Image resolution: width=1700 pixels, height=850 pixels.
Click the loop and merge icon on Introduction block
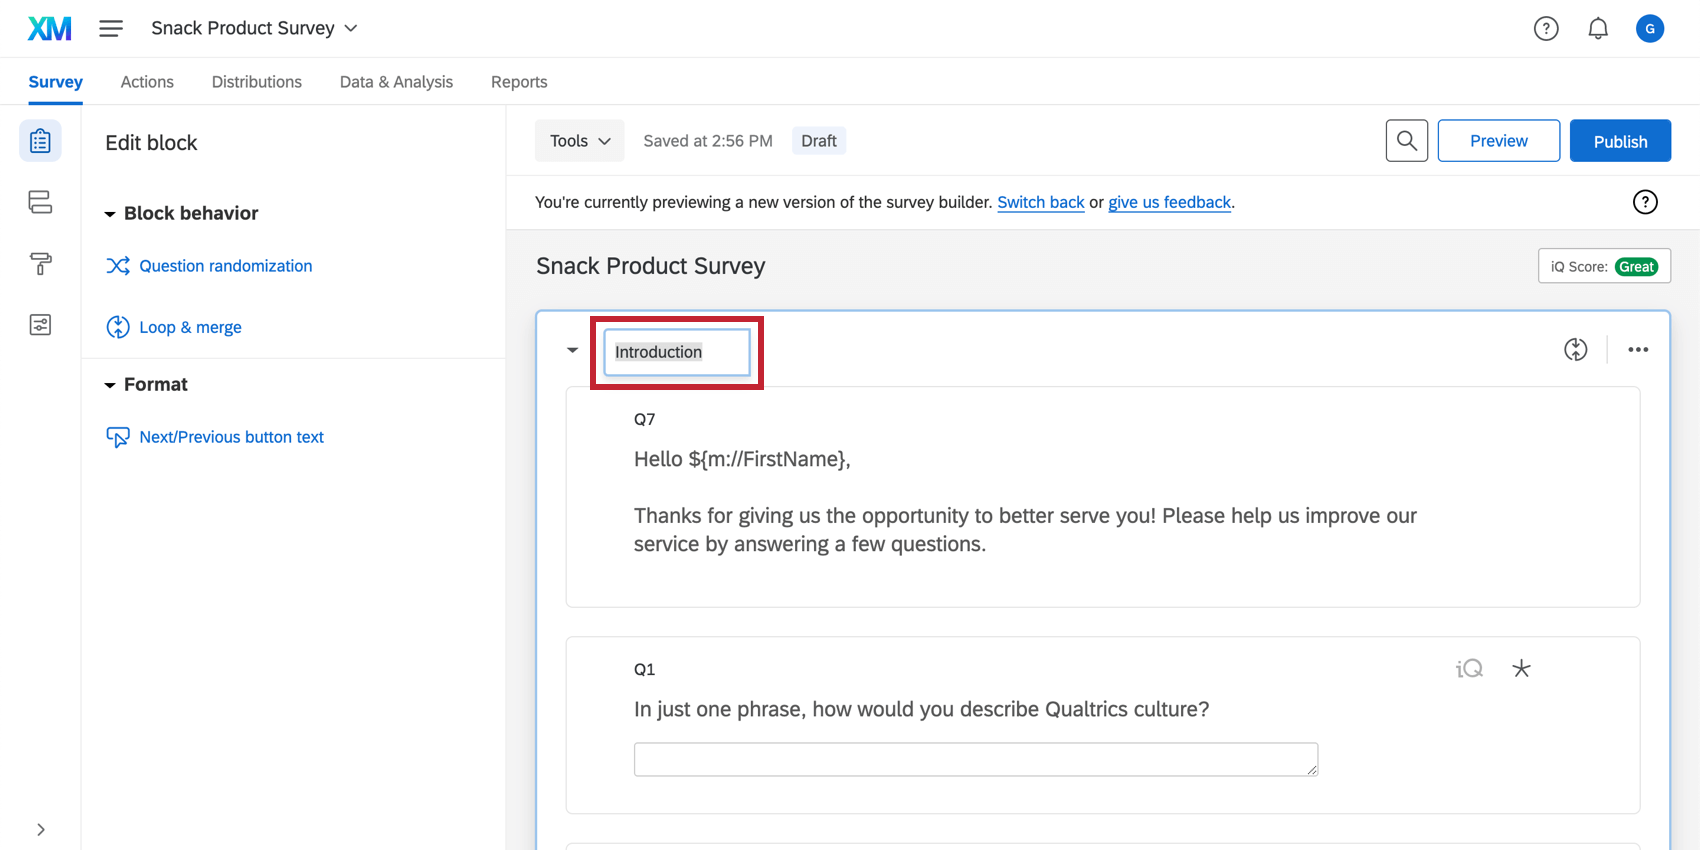click(x=1575, y=349)
